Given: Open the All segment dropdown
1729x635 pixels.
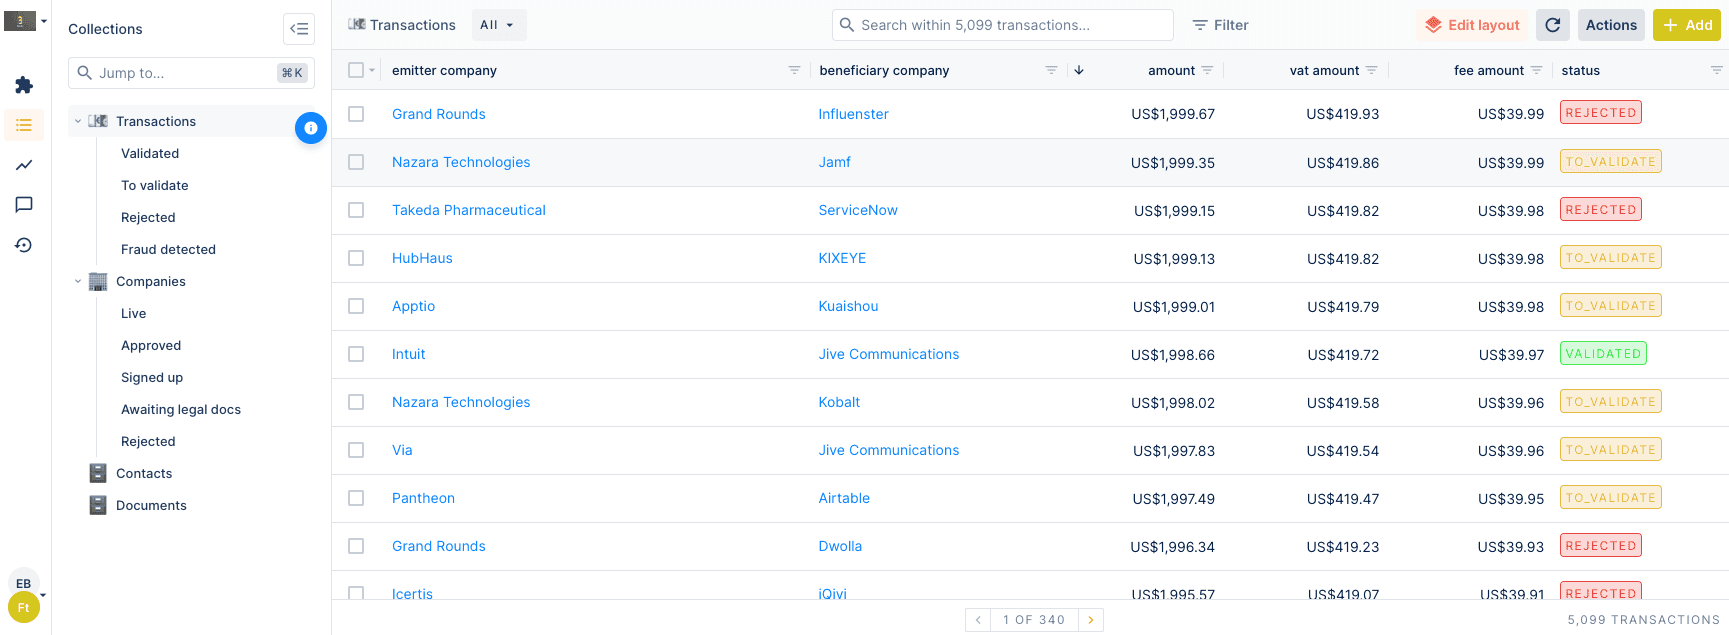Looking at the screenshot, I should coord(498,25).
